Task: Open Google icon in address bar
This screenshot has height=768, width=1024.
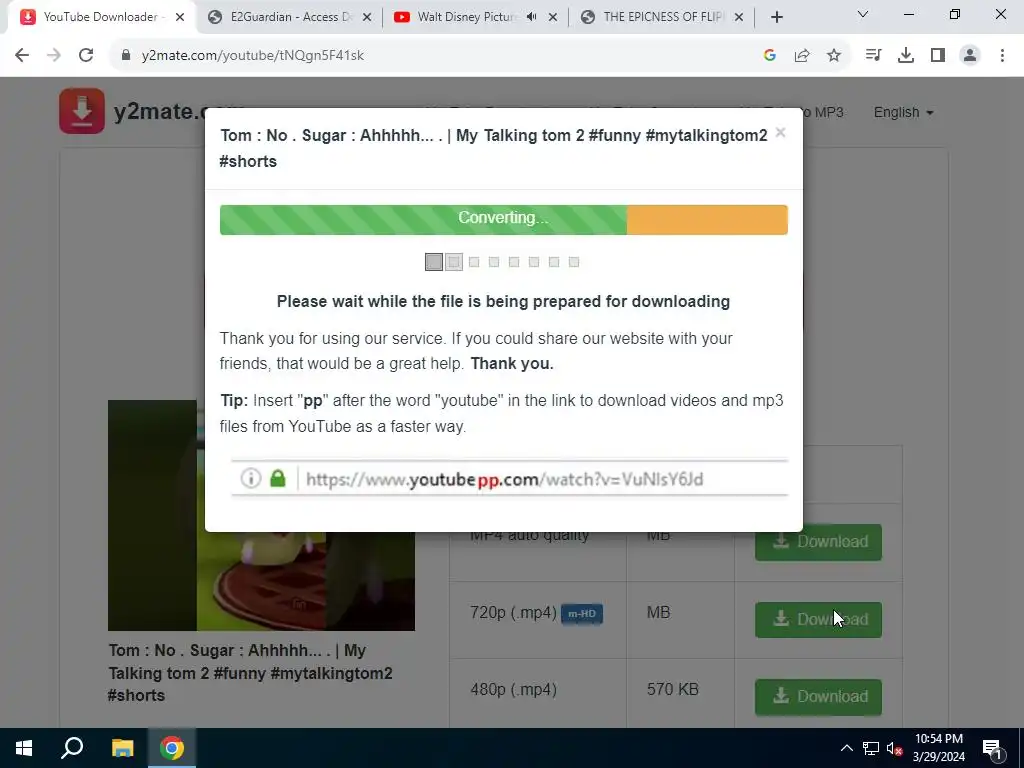Action: point(769,56)
